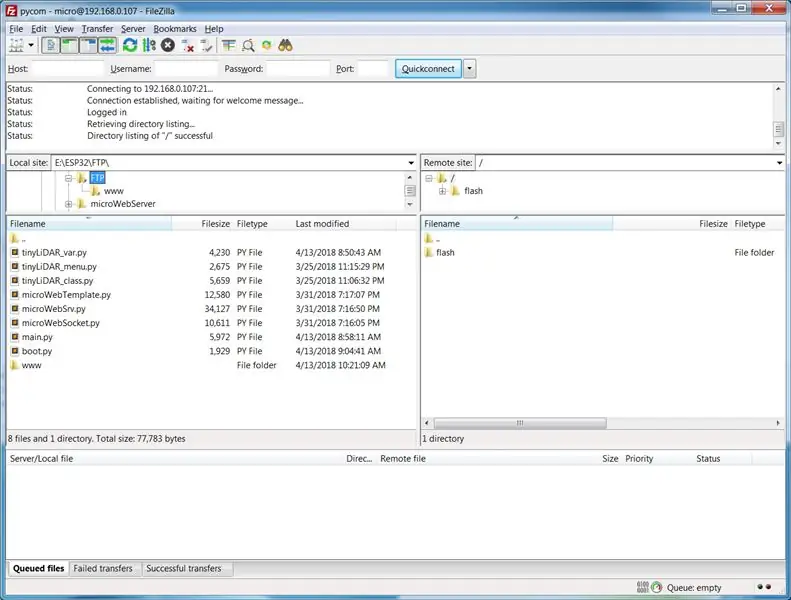Click the Quickconnect button
The height and width of the screenshot is (600, 791).
[428, 69]
